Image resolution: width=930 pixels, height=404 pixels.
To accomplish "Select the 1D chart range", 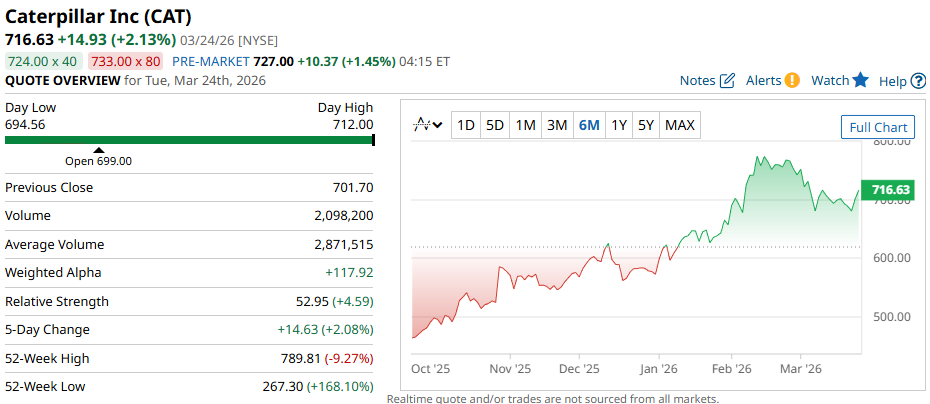I will pos(466,125).
